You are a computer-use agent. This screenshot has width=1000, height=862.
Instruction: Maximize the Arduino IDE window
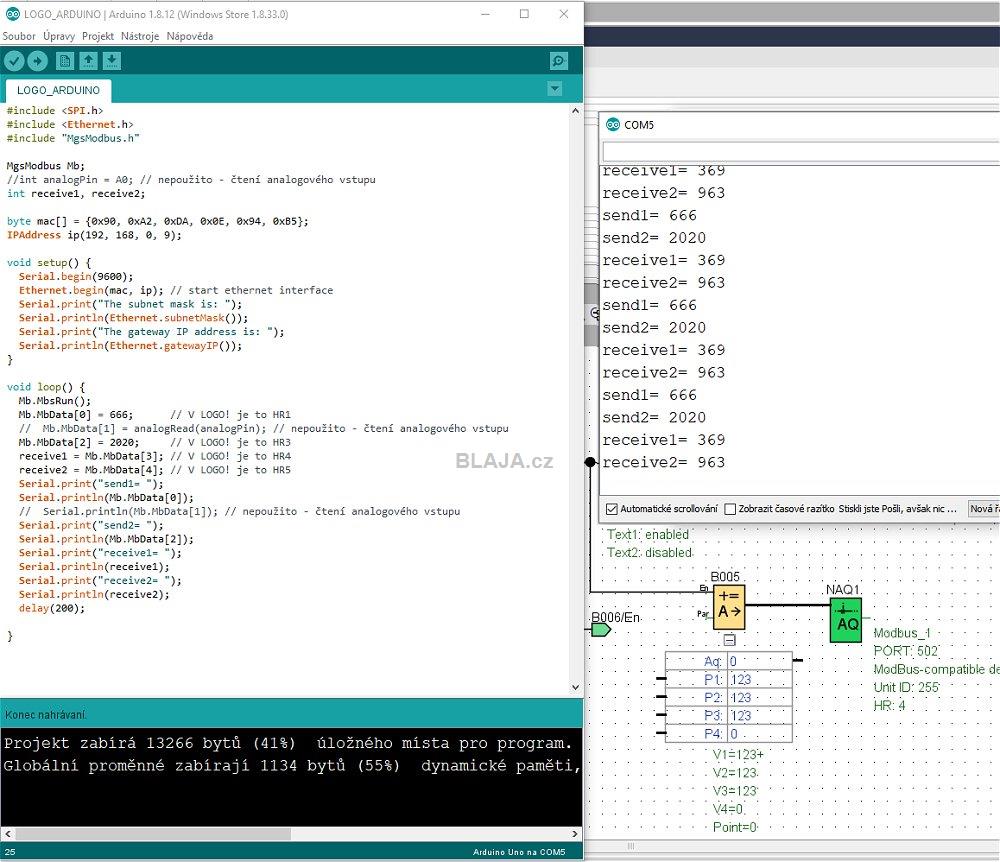tap(524, 14)
